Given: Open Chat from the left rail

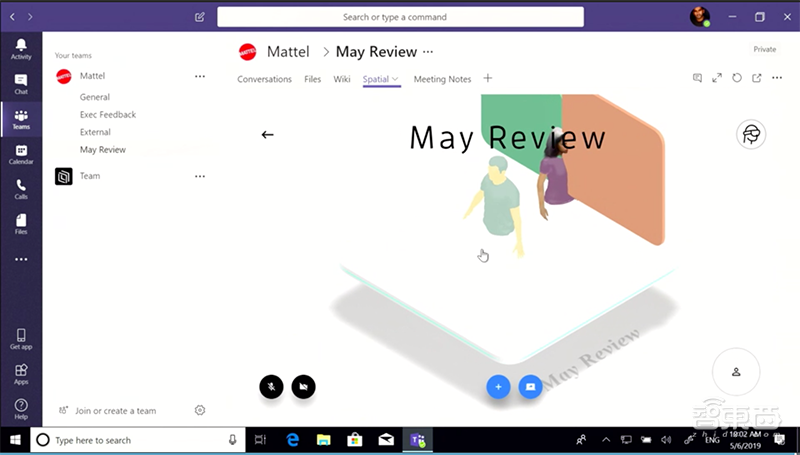Looking at the screenshot, I should tap(21, 84).
